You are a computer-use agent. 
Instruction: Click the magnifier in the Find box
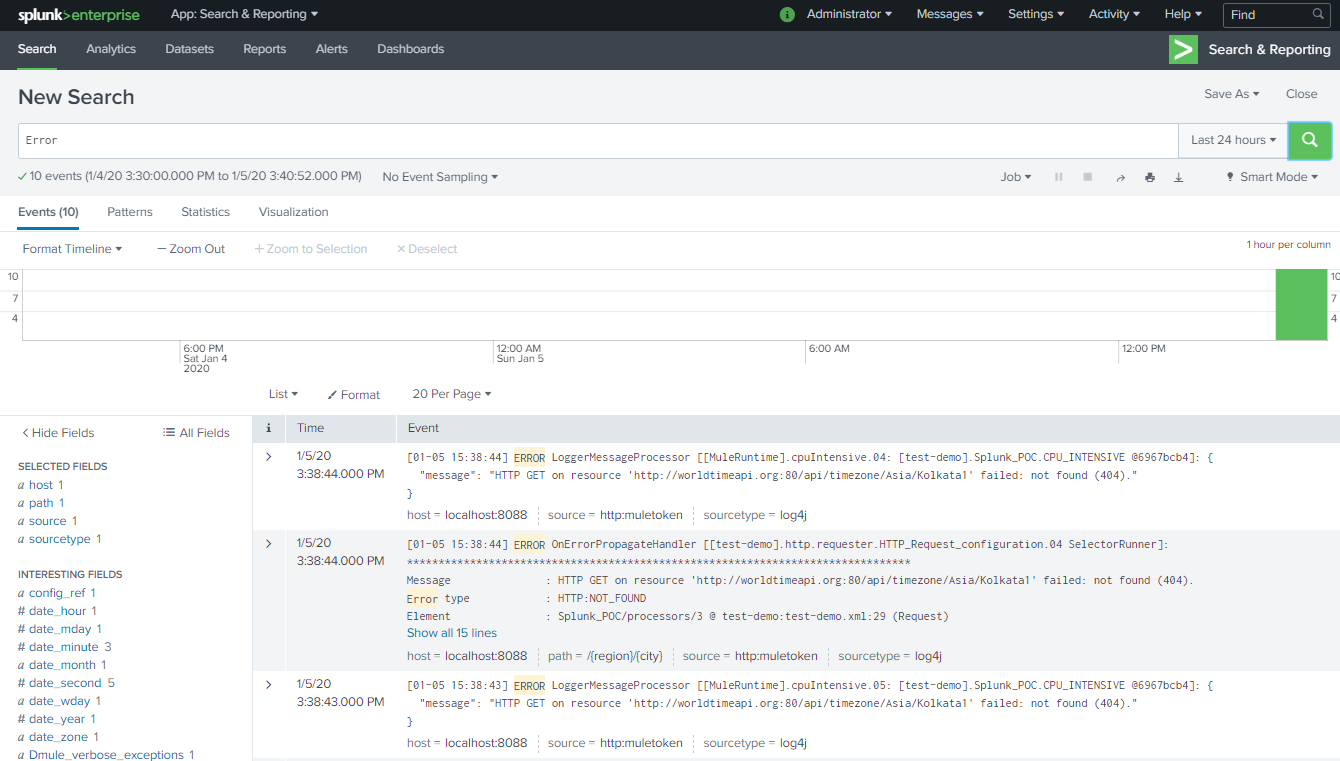(x=1318, y=14)
